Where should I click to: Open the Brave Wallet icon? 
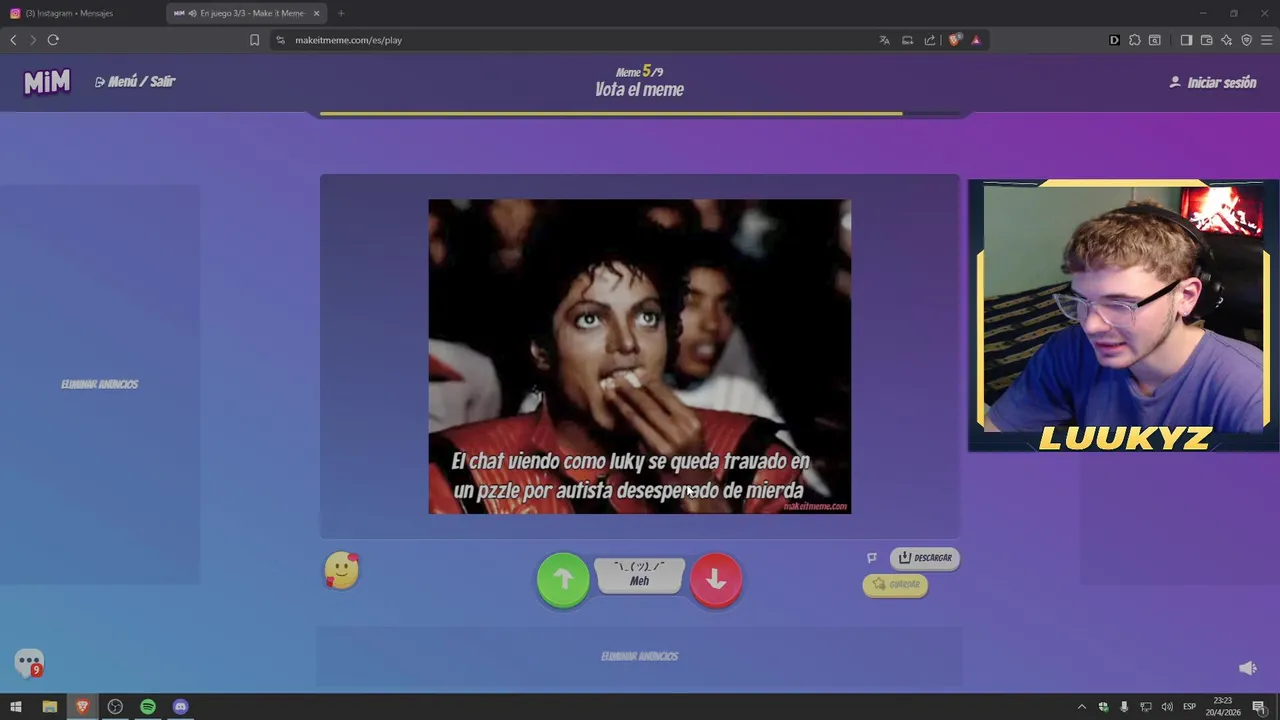1206,40
